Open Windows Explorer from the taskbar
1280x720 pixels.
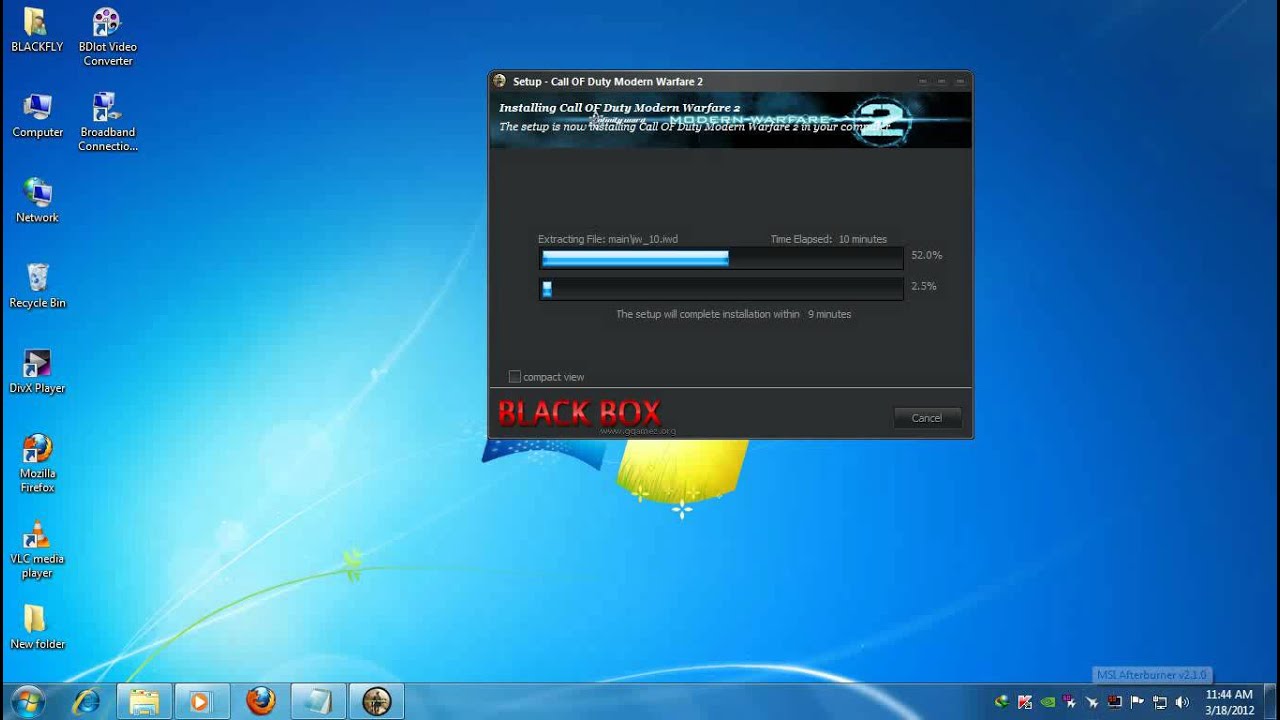(144, 701)
